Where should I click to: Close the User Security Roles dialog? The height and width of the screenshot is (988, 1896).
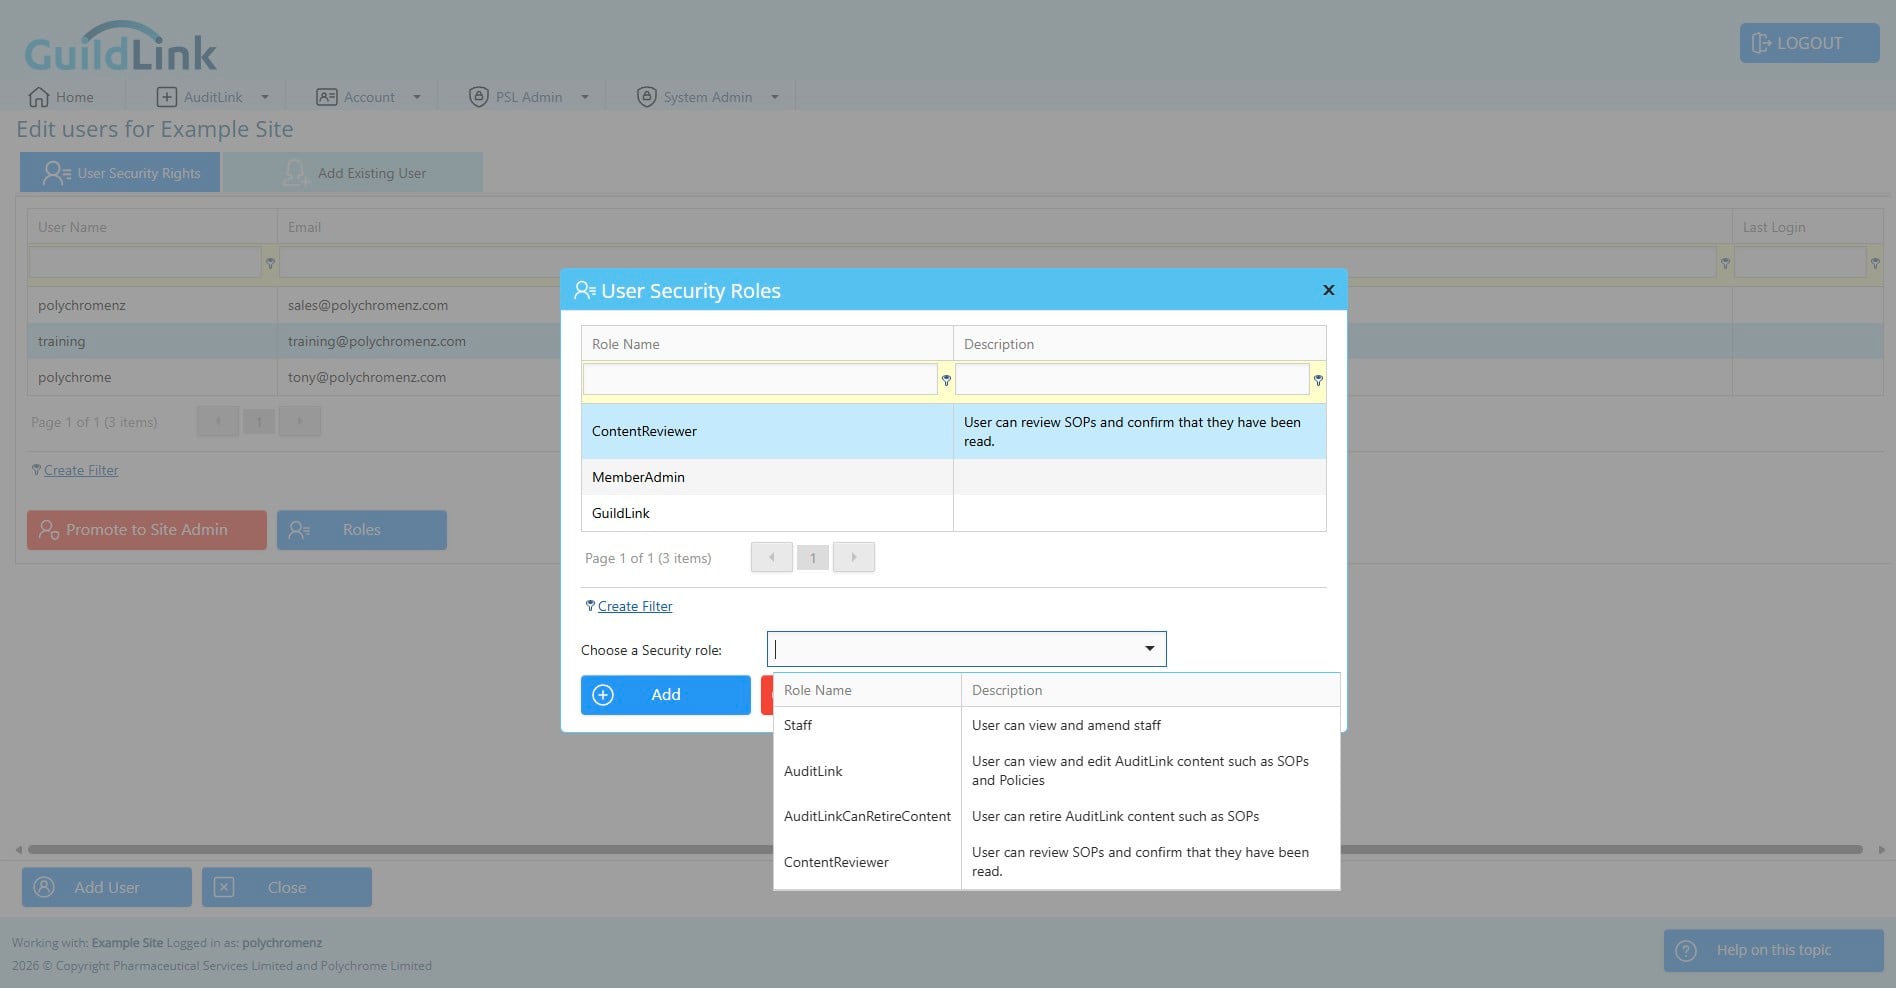(x=1329, y=290)
